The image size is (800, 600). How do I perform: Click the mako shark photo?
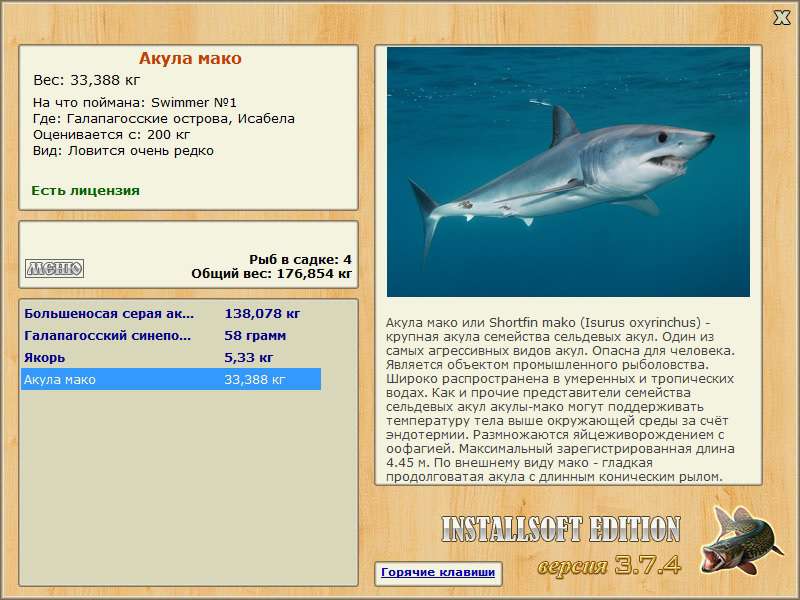pyautogui.click(x=568, y=171)
